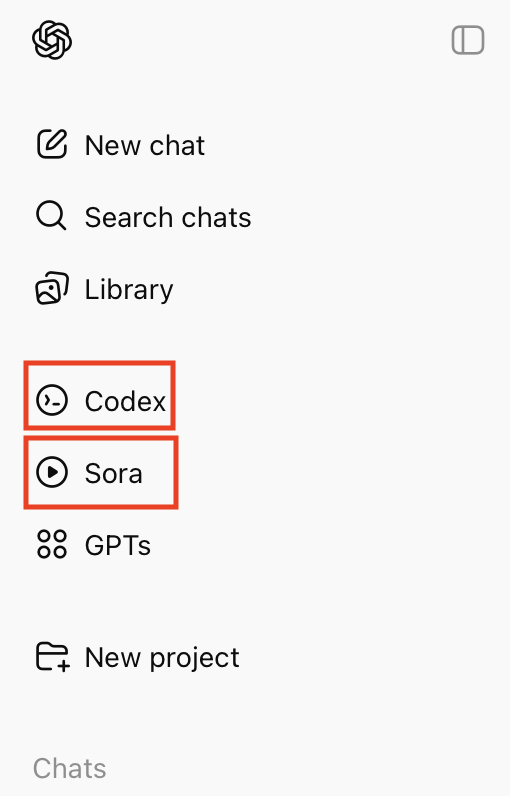
Task: Click the folder-plus New project icon
Action: [53, 657]
